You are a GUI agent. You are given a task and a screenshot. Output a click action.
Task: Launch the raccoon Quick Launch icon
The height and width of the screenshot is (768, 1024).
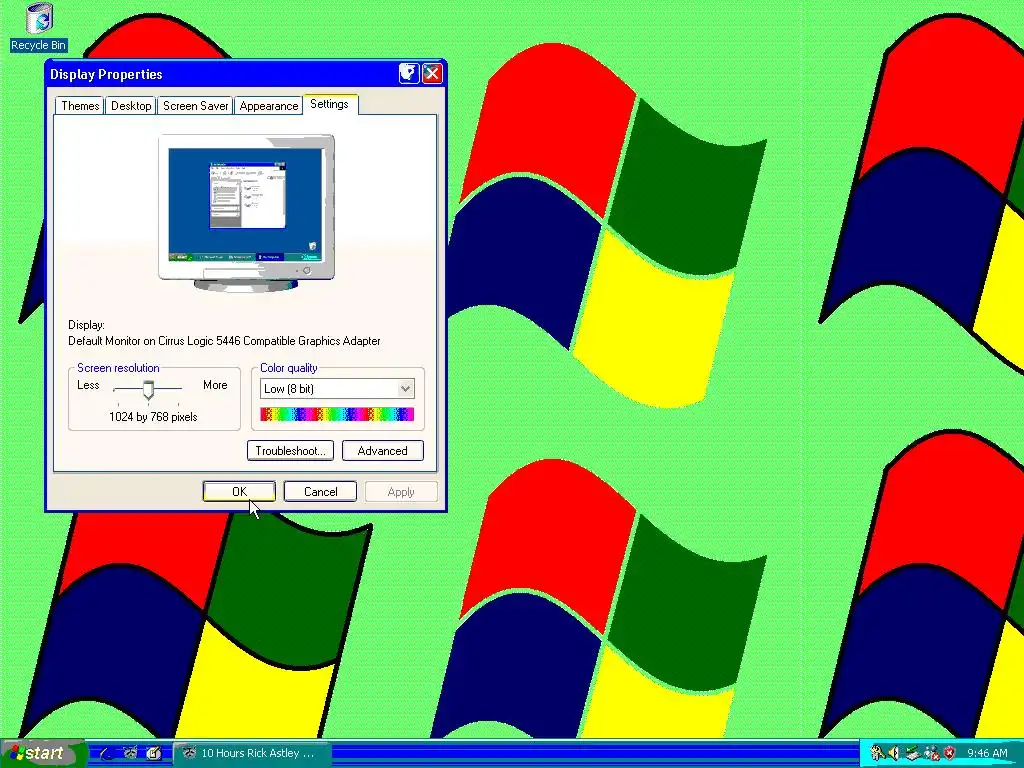click(130, 752)
